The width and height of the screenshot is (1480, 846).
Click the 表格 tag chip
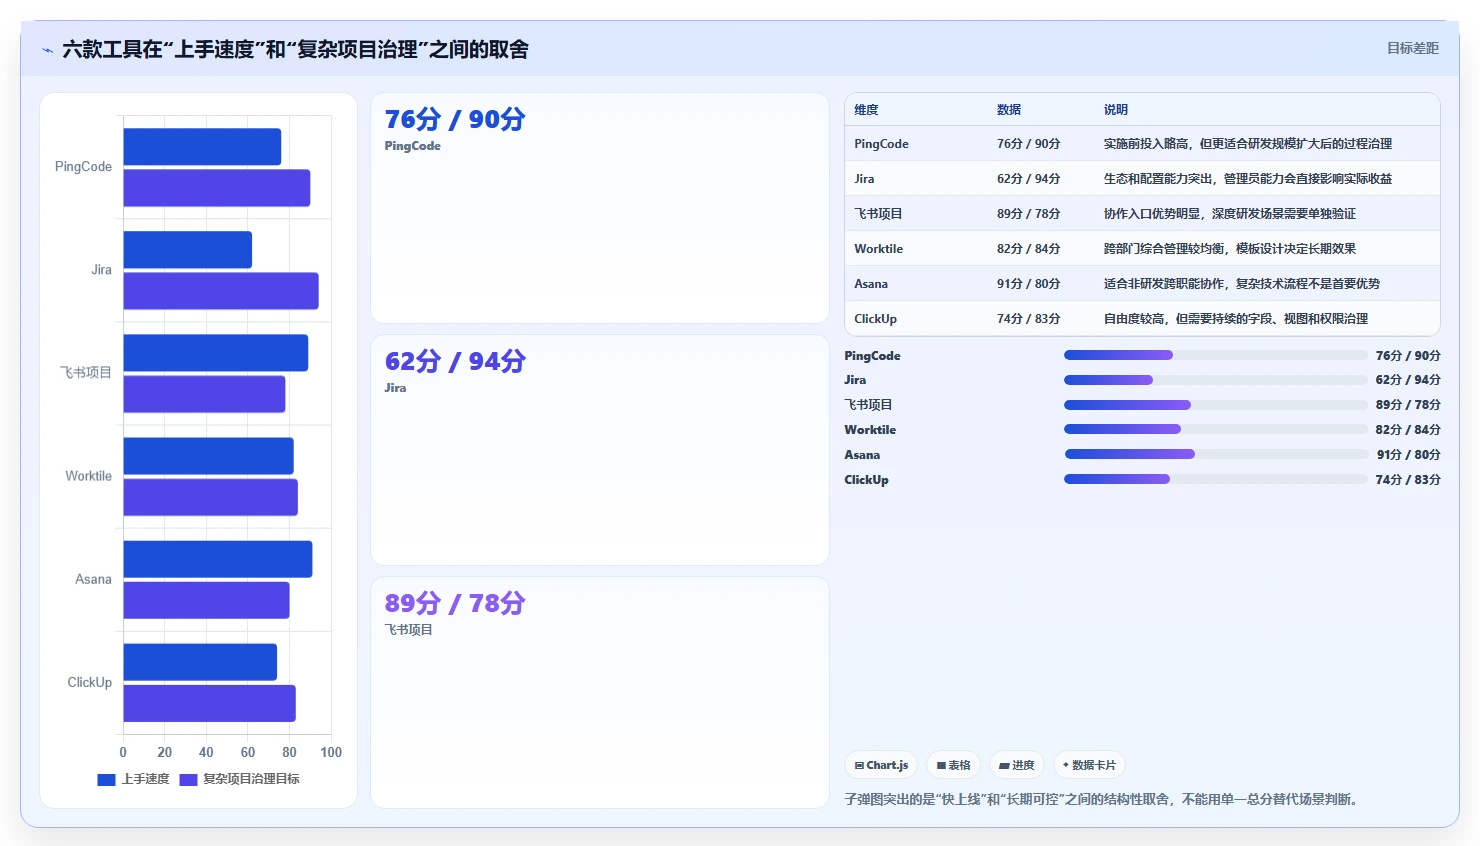[953, 765]
